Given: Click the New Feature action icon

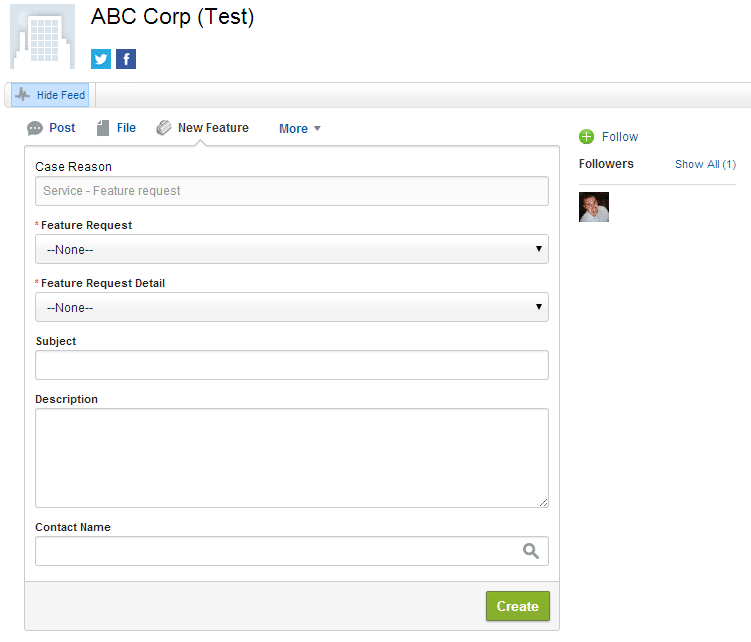Looking at the screenshot, I should tap(164, 128).
